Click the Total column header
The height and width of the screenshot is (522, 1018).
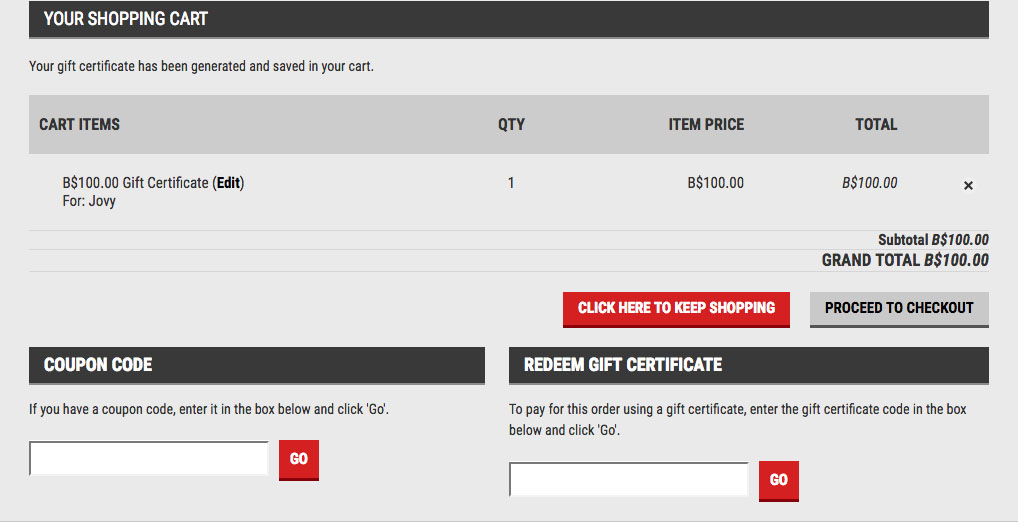click(x=875, y=125)
